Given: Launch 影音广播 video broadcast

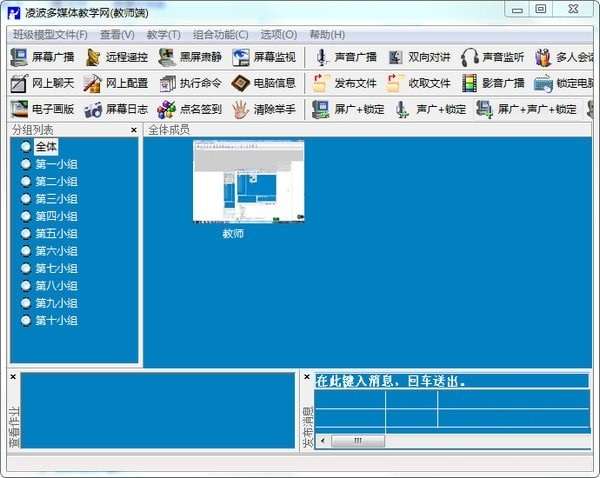Looking at the screenshot, I should (x=492, y=83).
